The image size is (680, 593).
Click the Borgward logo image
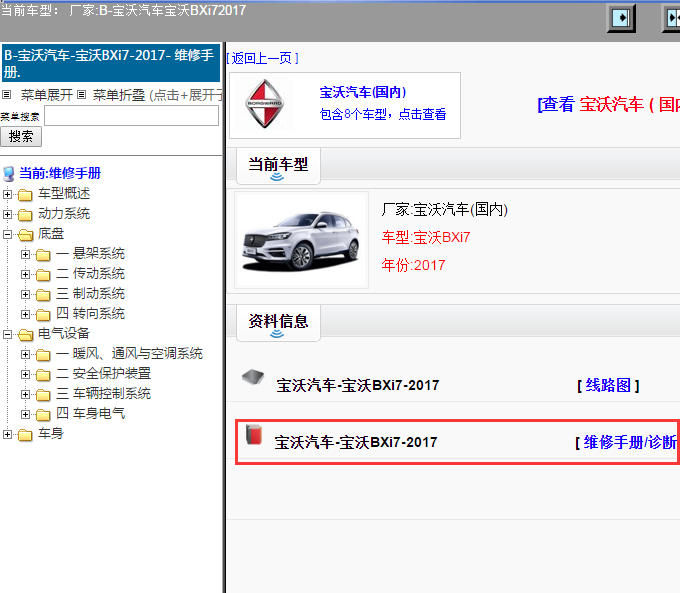[x=265, y=104]
